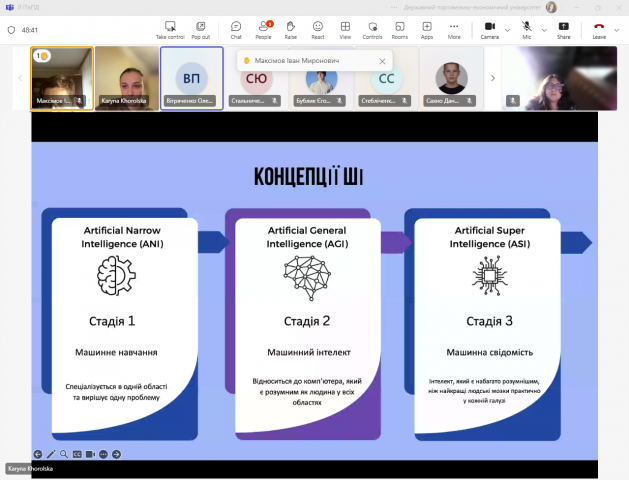Click the Share button
Image resolution: width=629 pixels, height=480 pixels.
(x=564, y=29)
